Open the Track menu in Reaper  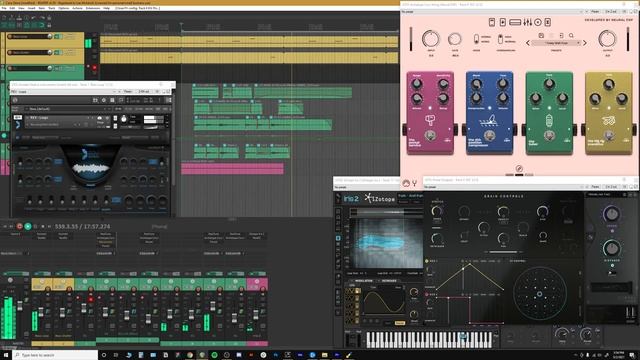(52, 8)
